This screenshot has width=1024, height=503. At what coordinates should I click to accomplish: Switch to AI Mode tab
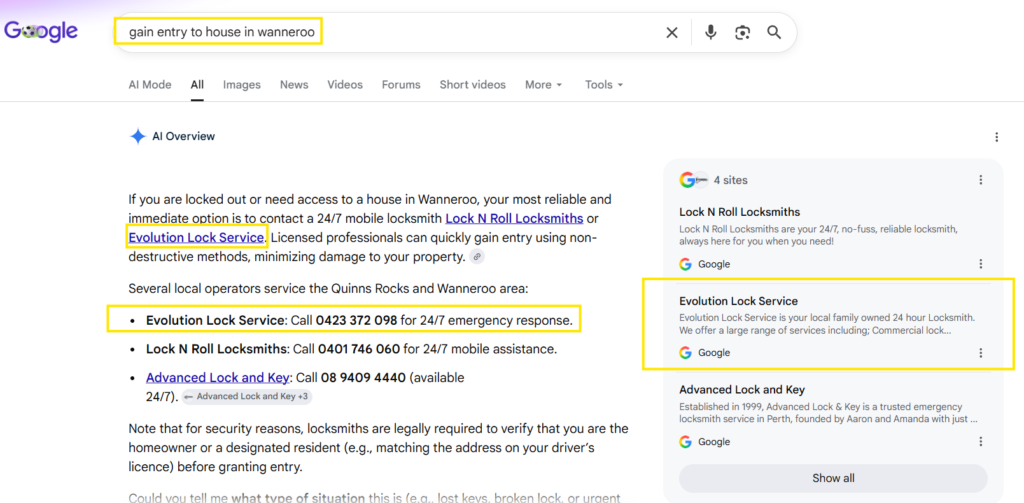(150, 85)
